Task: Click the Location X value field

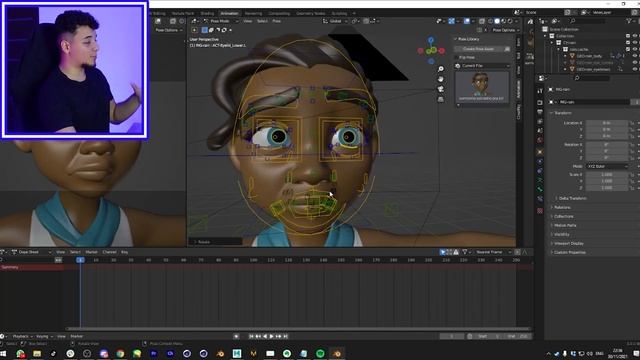Action: [607, 123]
